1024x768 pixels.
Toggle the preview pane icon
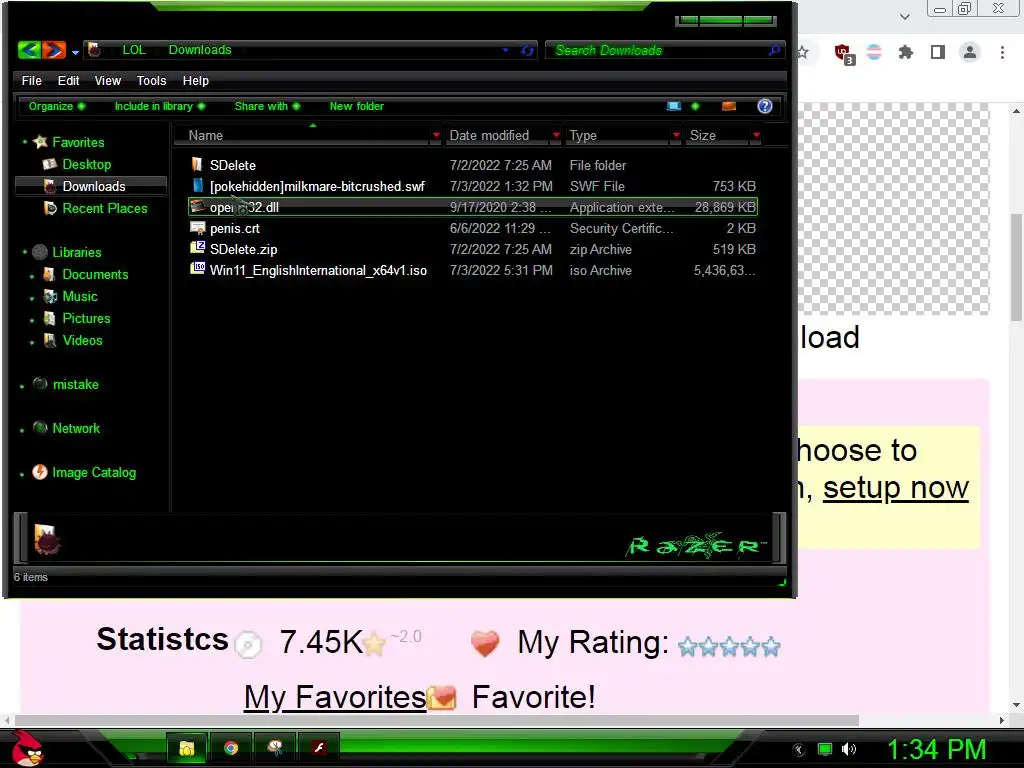click(729, 106)
